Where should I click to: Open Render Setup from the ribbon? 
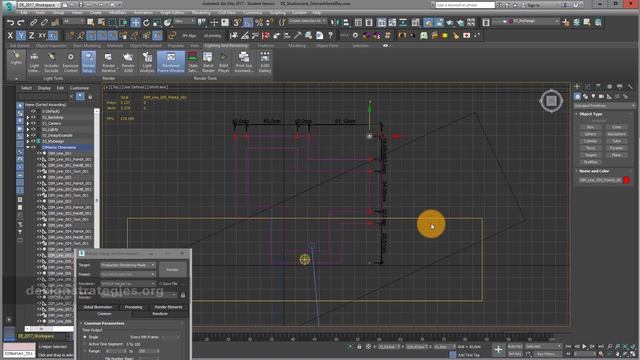tap(89, 62)
